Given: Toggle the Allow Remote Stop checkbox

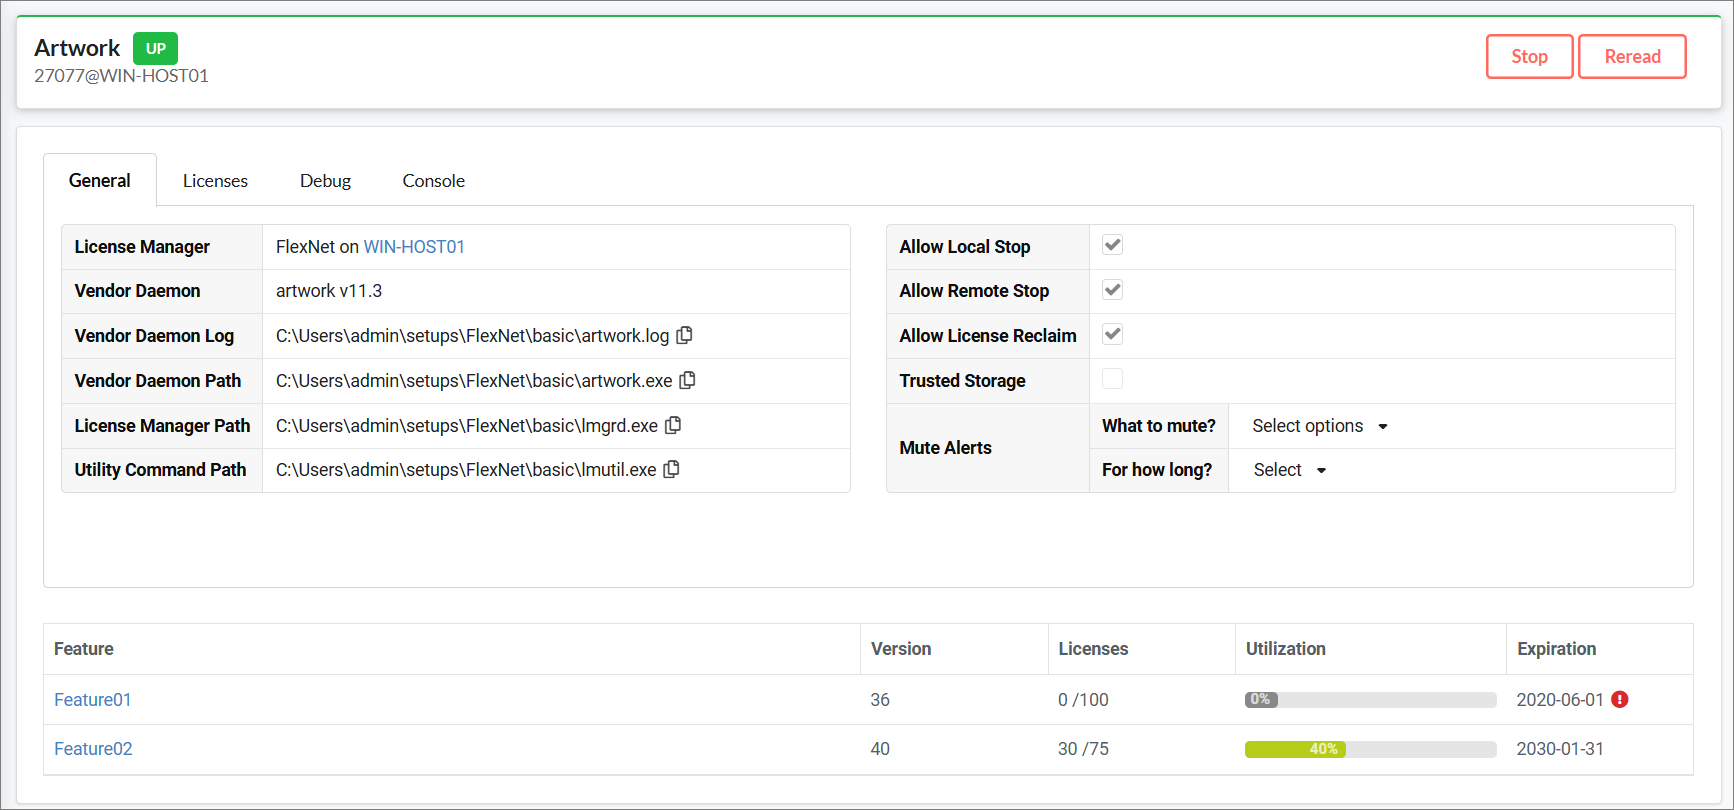Looking at the screenshot, I should click(x=1112, y=290).
